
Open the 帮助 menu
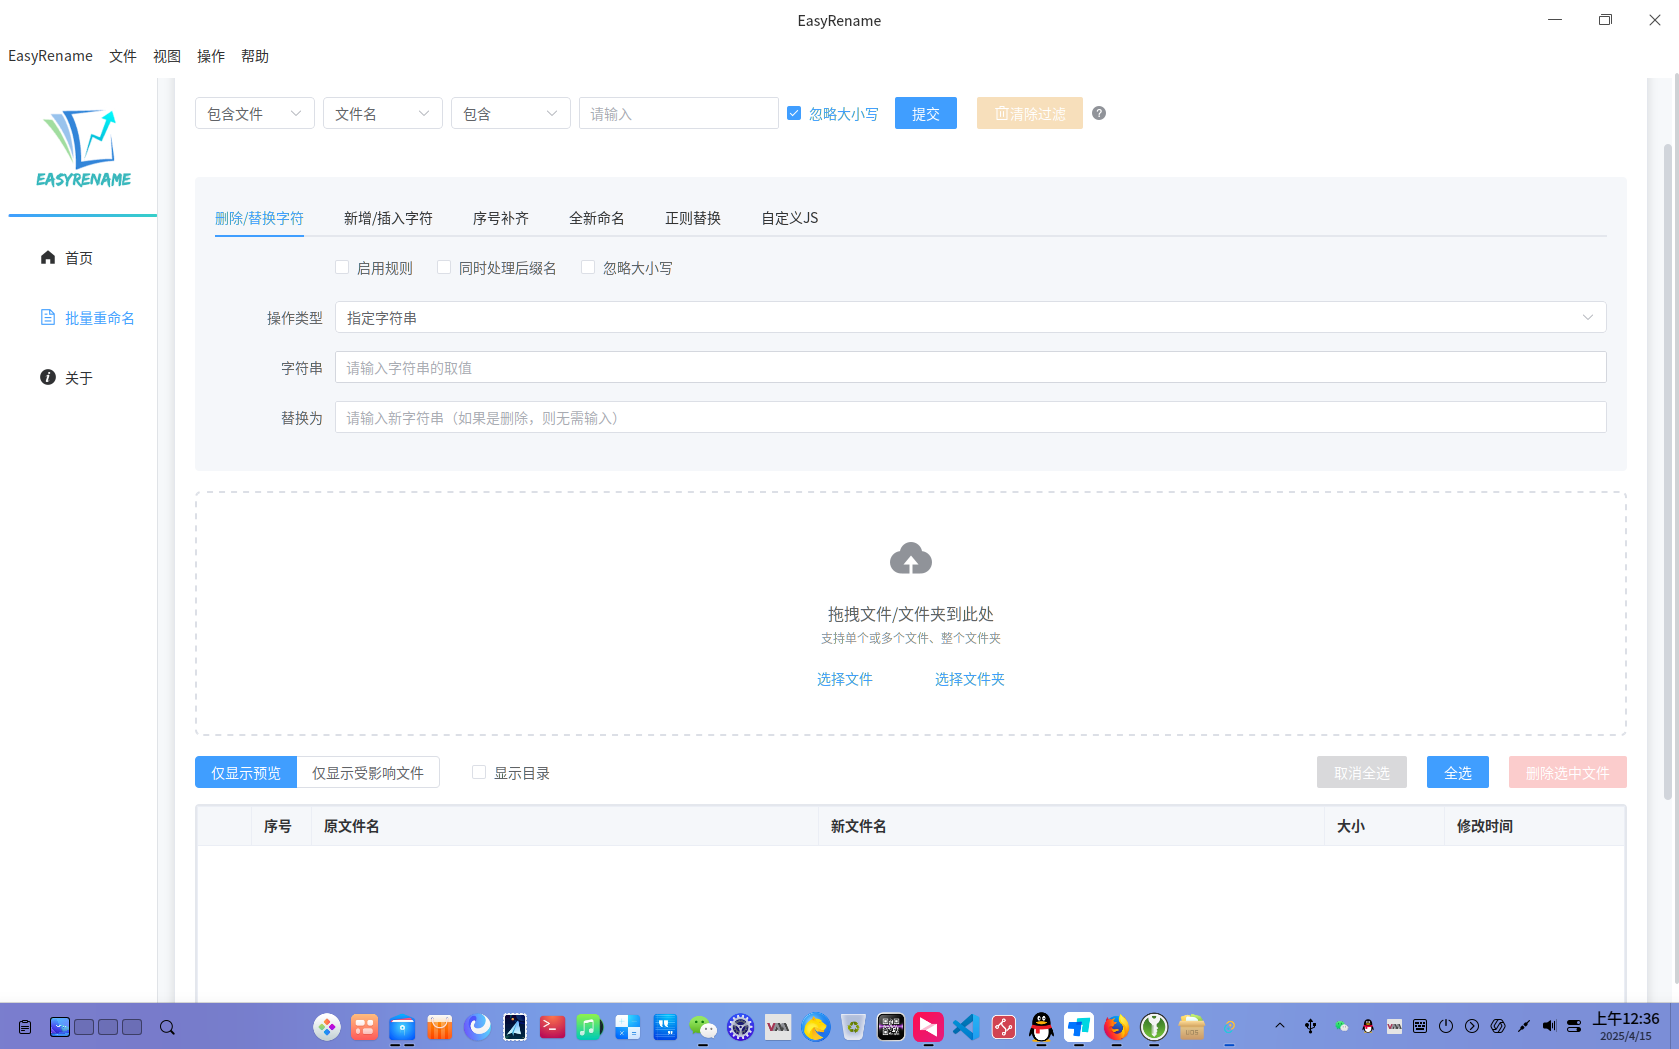coord(255,56)
